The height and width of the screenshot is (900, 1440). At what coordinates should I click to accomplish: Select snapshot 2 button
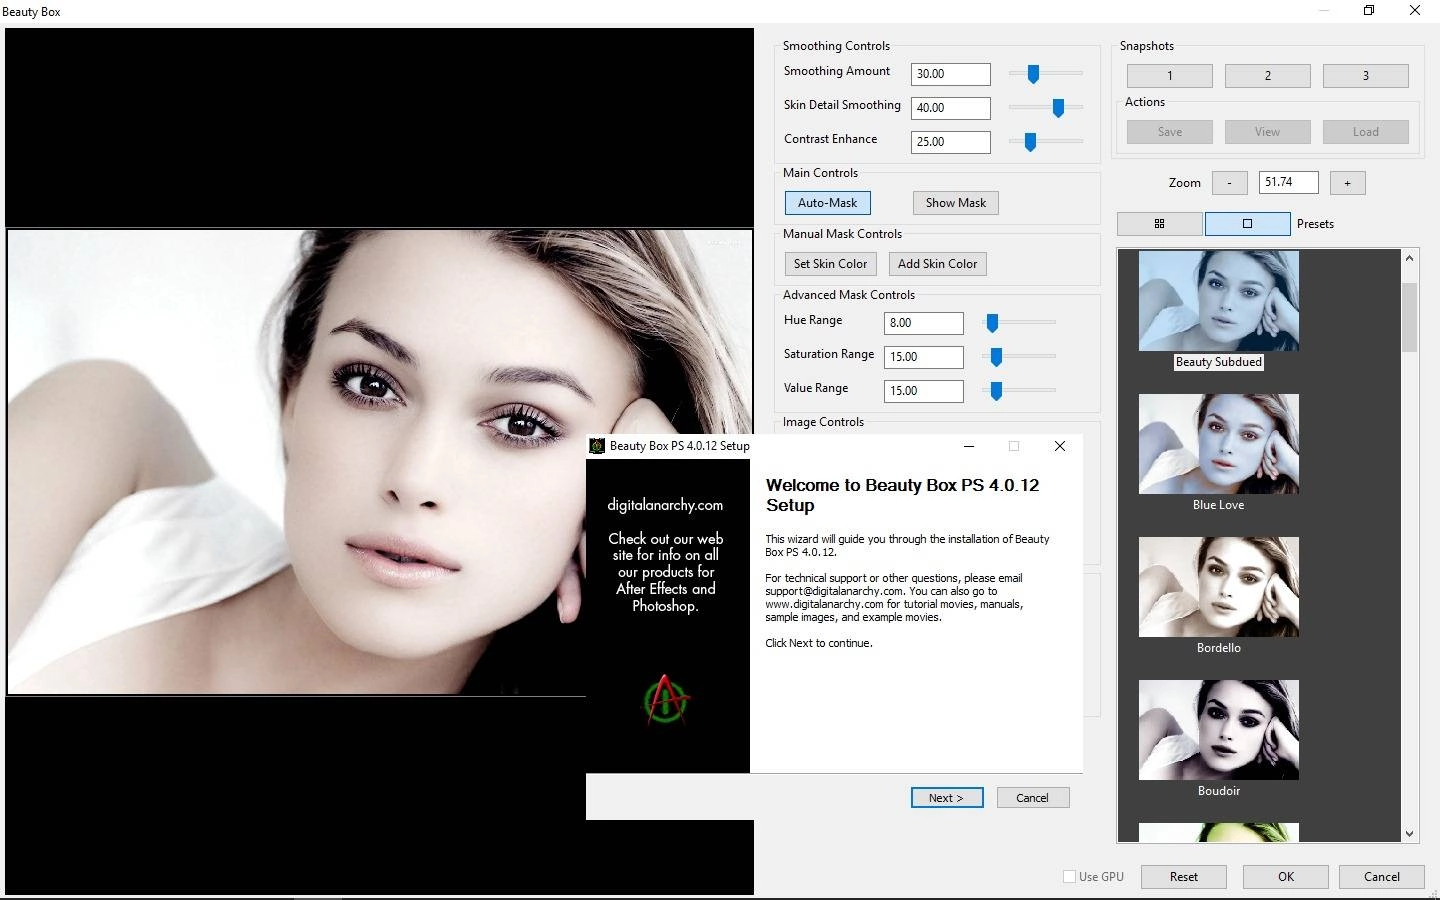[x=1267, y=76]
